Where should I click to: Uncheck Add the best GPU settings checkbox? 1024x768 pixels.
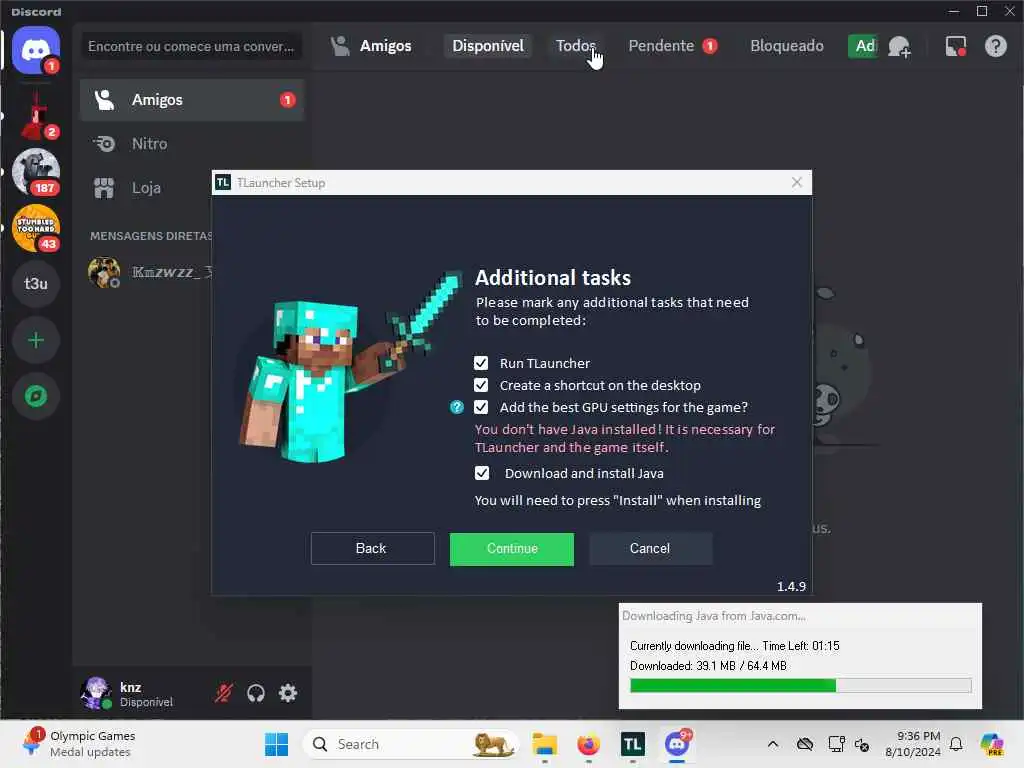(x=481, y=408)
